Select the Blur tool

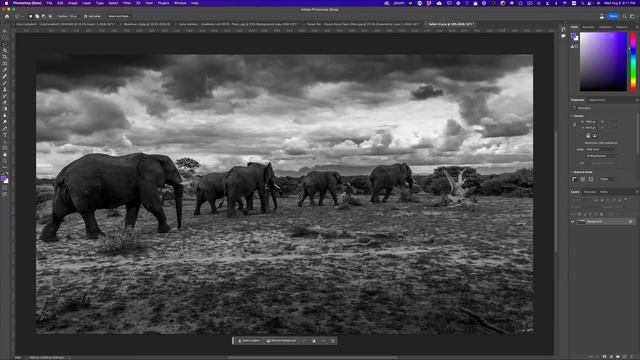point(5,115)
